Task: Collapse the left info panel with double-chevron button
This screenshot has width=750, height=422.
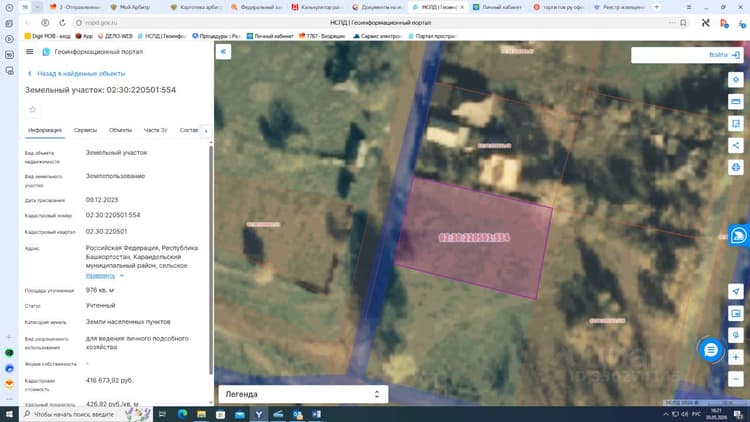Action: [x=223, y=52]
